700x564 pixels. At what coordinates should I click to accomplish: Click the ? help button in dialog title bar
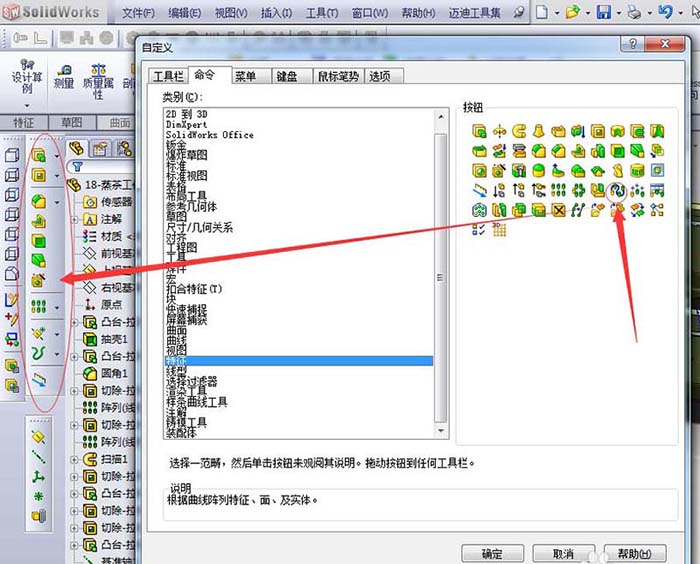(x=633, y=44)
